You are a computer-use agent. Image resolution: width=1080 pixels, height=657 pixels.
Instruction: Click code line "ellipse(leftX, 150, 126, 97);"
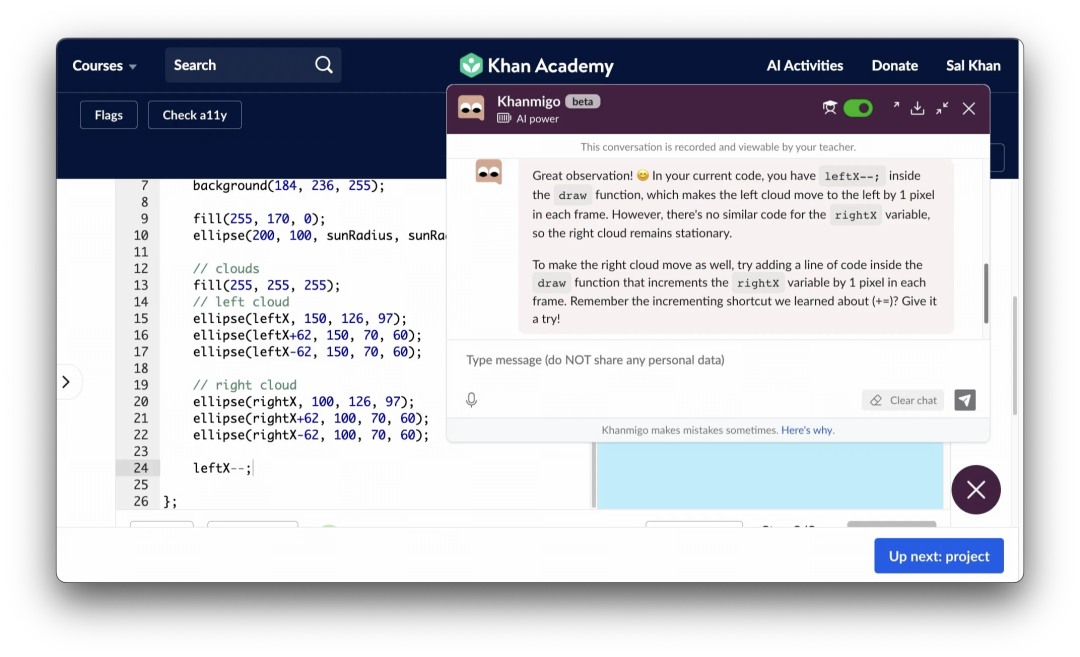pyautogui.click(x=300, y=318)
